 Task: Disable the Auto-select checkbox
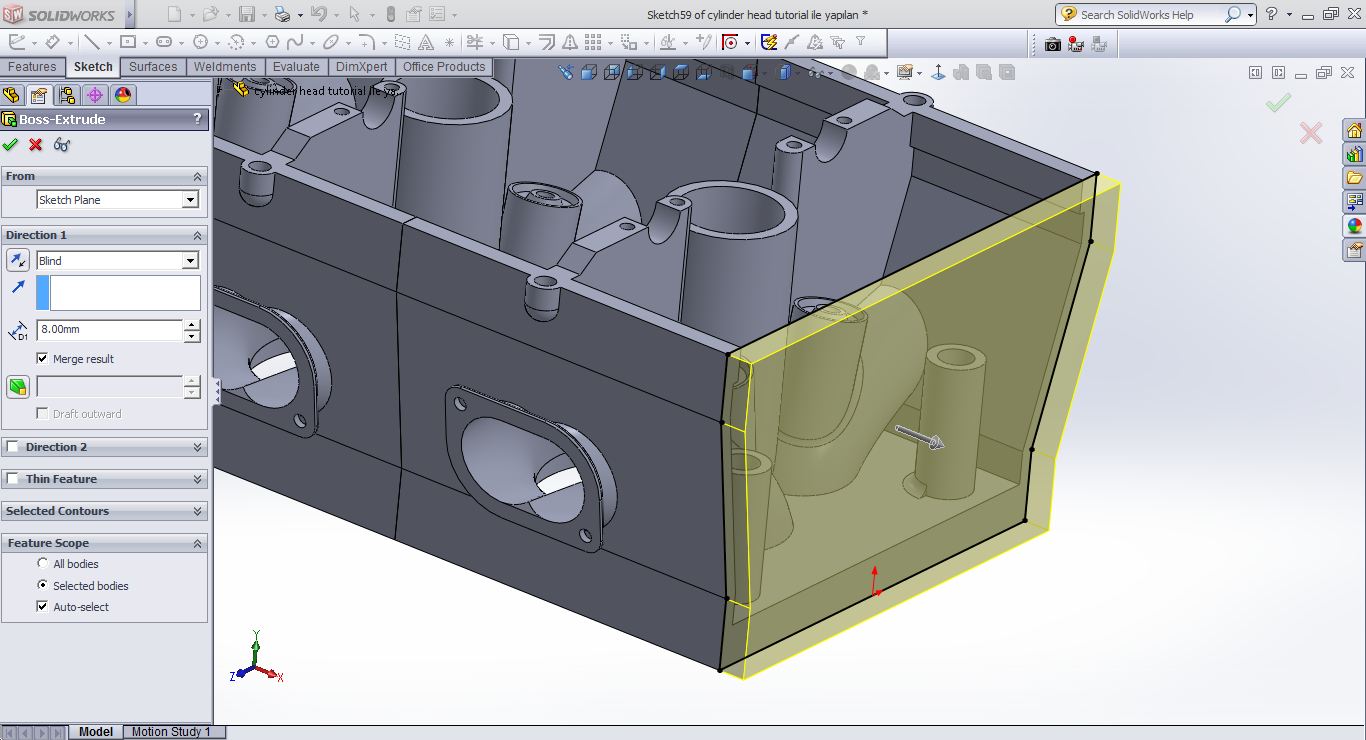(42, 606)
